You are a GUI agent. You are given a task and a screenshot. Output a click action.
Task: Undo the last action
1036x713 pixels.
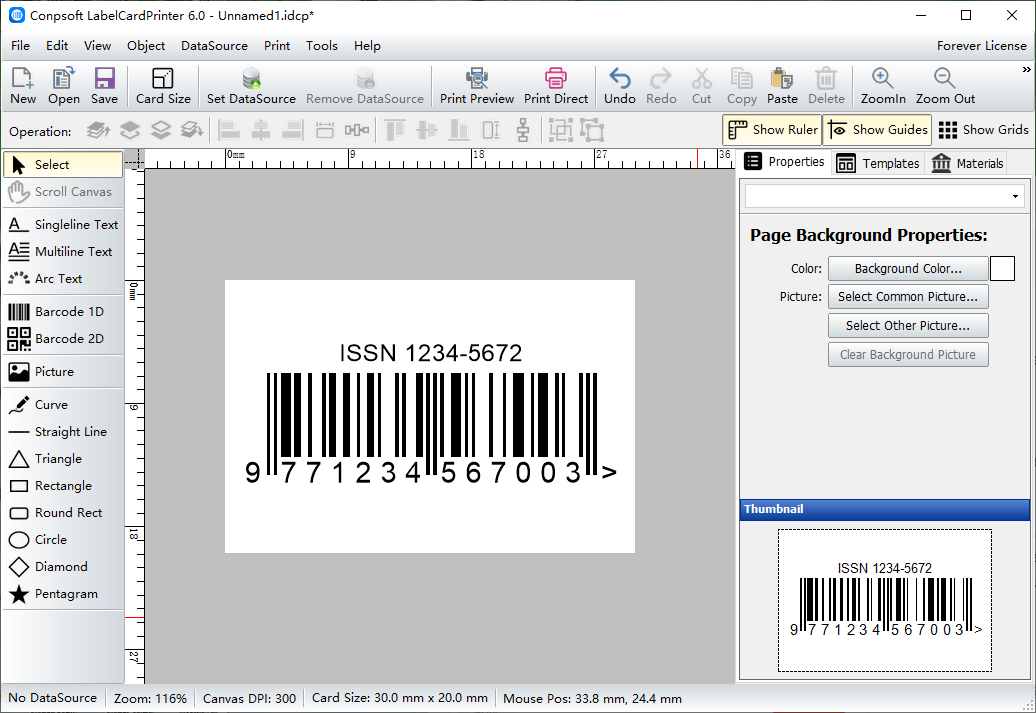click(619, 86)
